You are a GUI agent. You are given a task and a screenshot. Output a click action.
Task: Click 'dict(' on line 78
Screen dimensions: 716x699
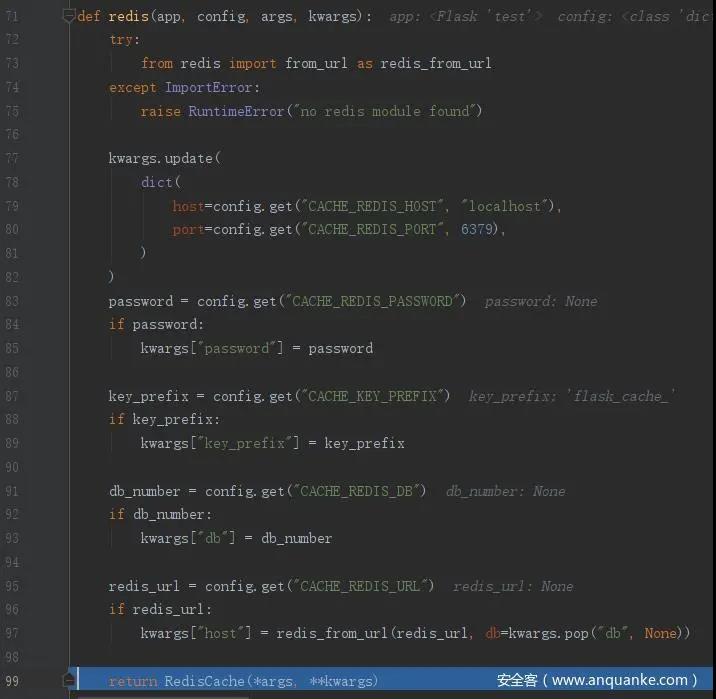pyautogui.click(x=161, y=182)
